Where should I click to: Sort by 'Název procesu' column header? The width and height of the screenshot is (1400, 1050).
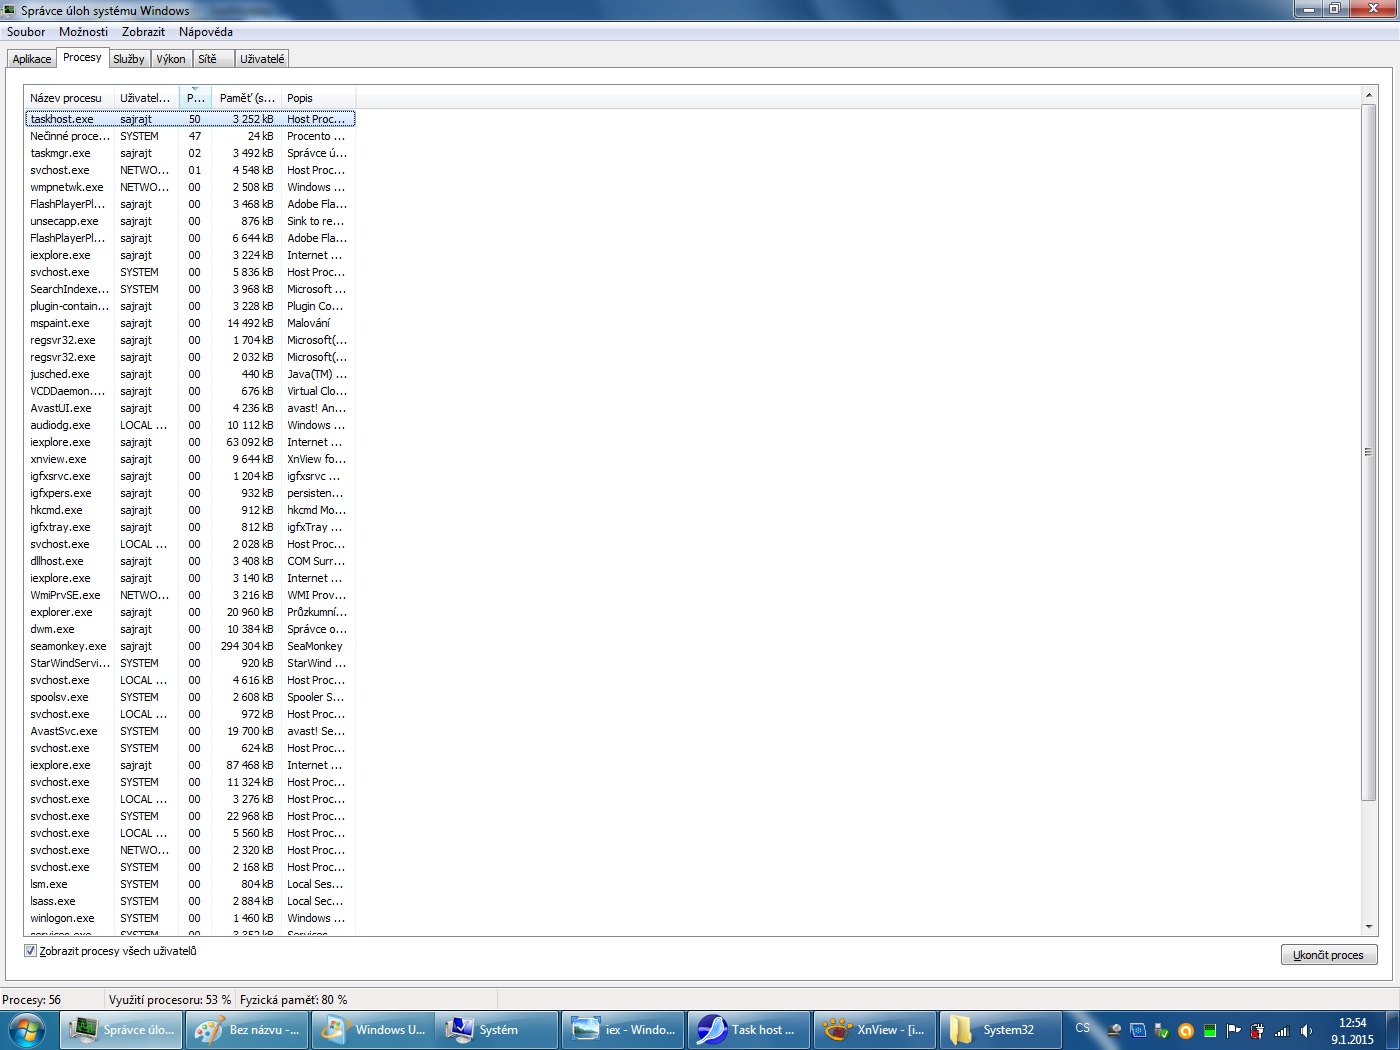click(68, 98)
